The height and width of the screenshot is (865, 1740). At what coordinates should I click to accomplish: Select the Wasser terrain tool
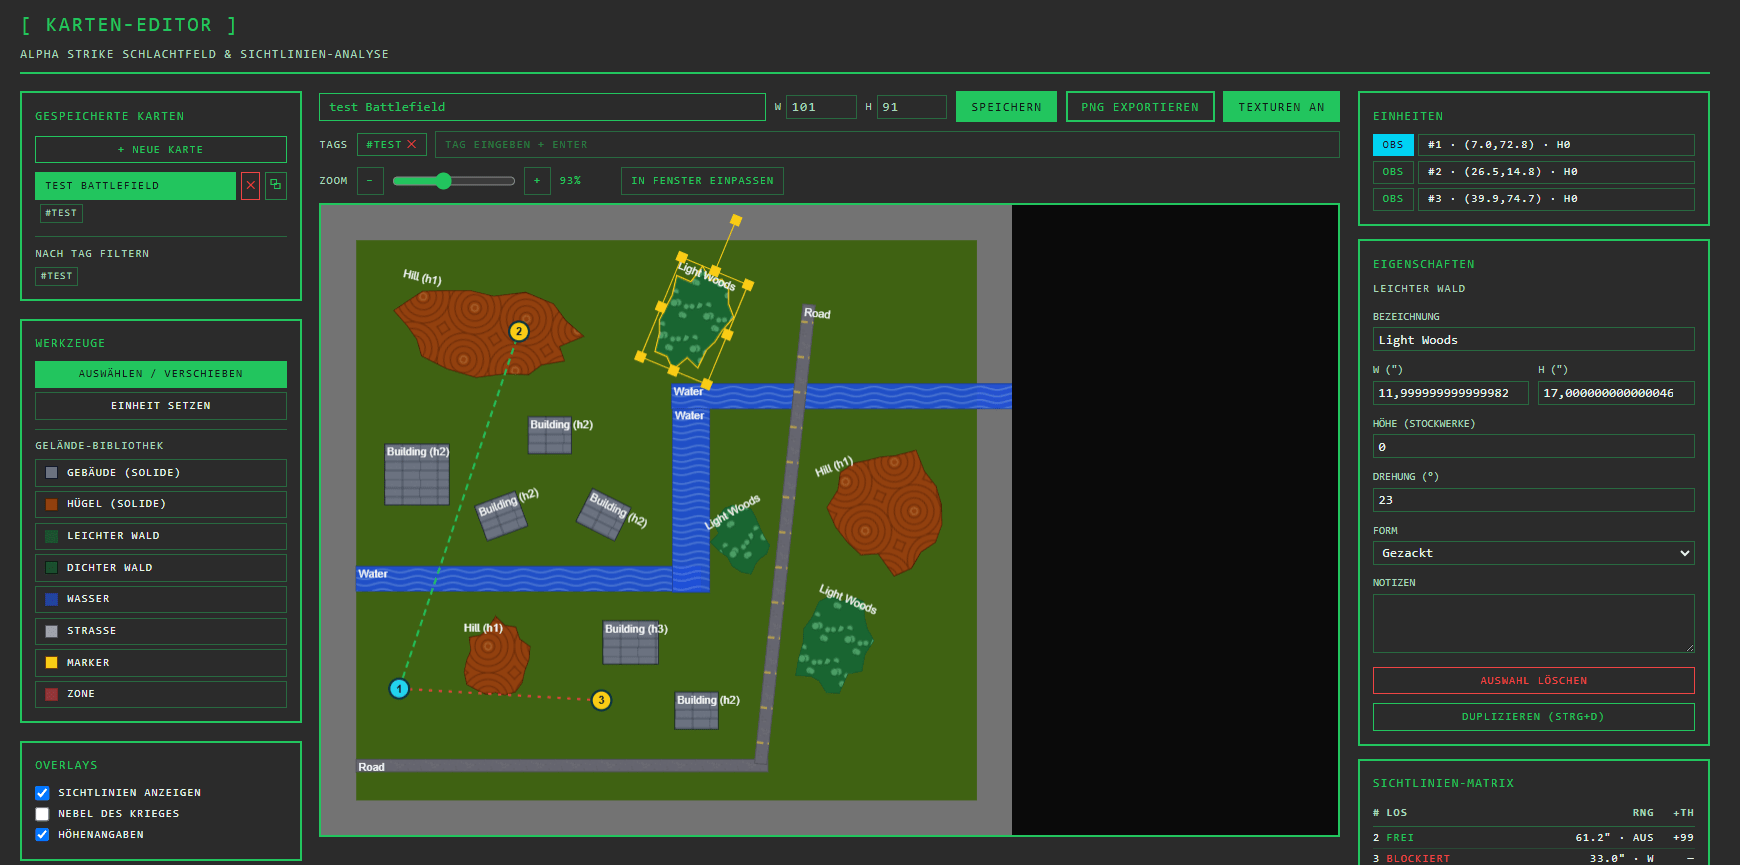click(161, 599)
